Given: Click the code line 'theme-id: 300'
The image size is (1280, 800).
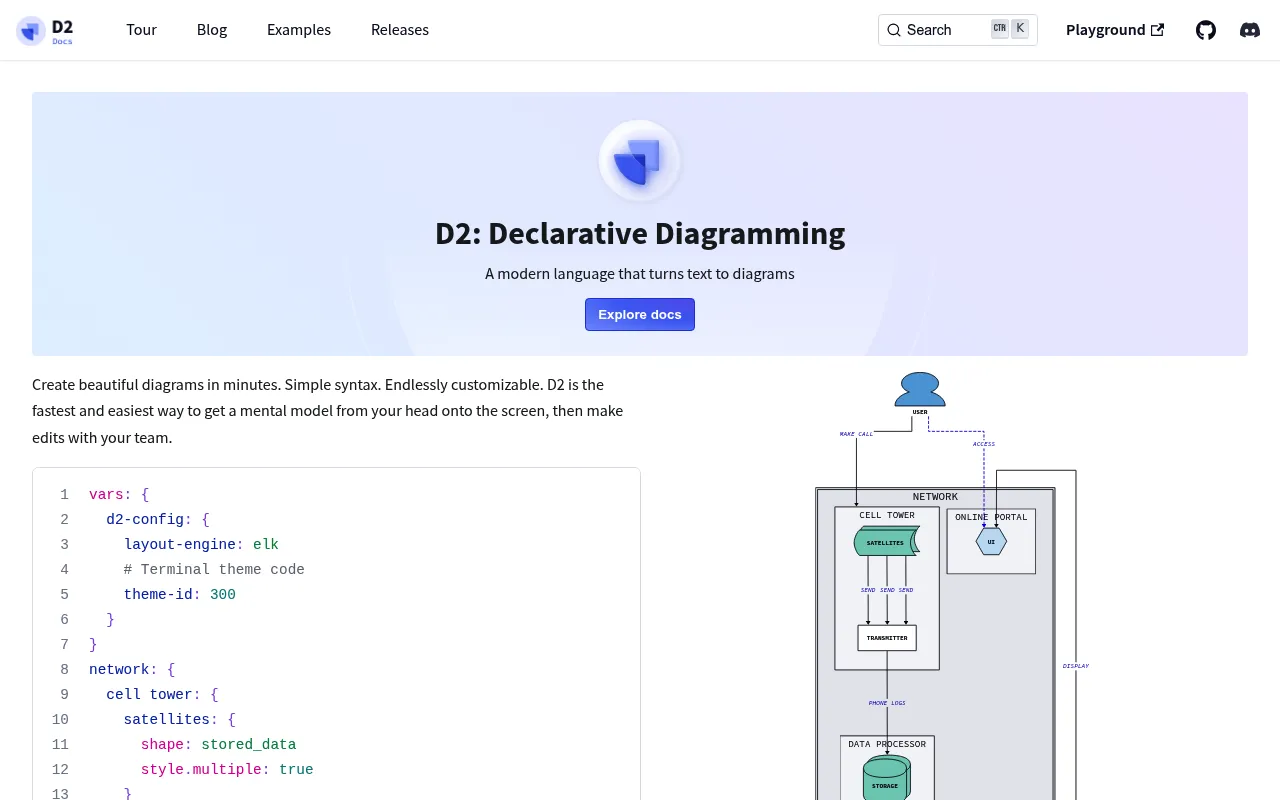Looking at the screenshot, I should [180, 594].
